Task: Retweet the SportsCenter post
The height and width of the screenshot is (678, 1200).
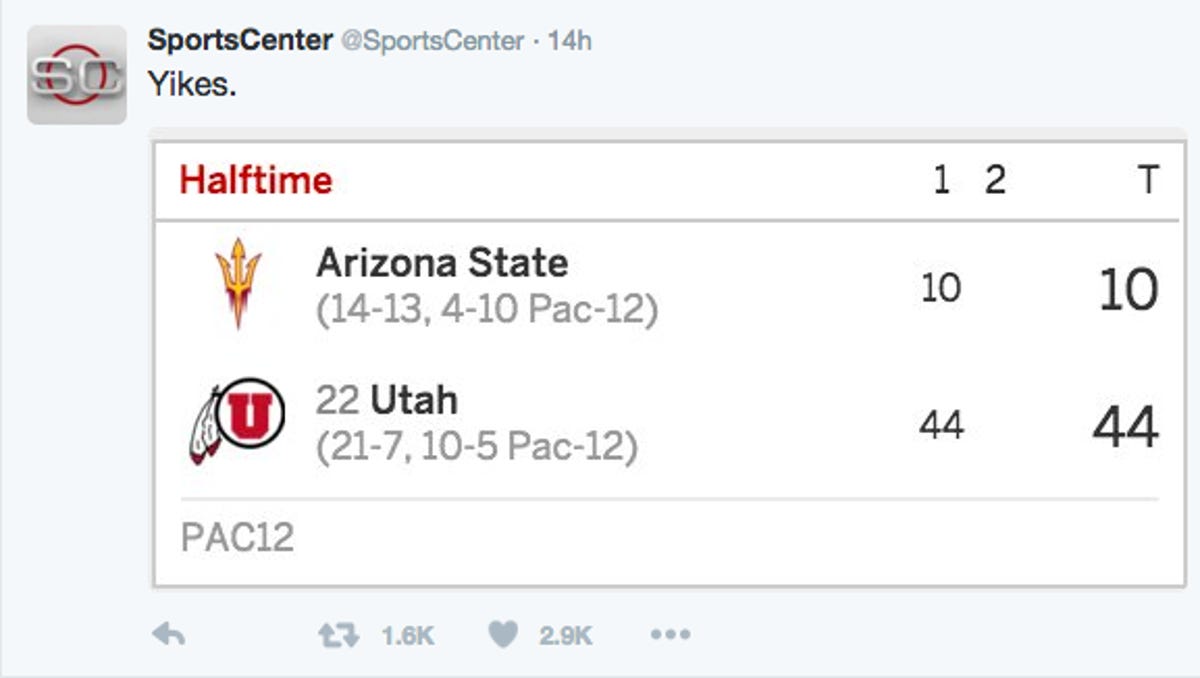Action: click(x=338, y=634)
